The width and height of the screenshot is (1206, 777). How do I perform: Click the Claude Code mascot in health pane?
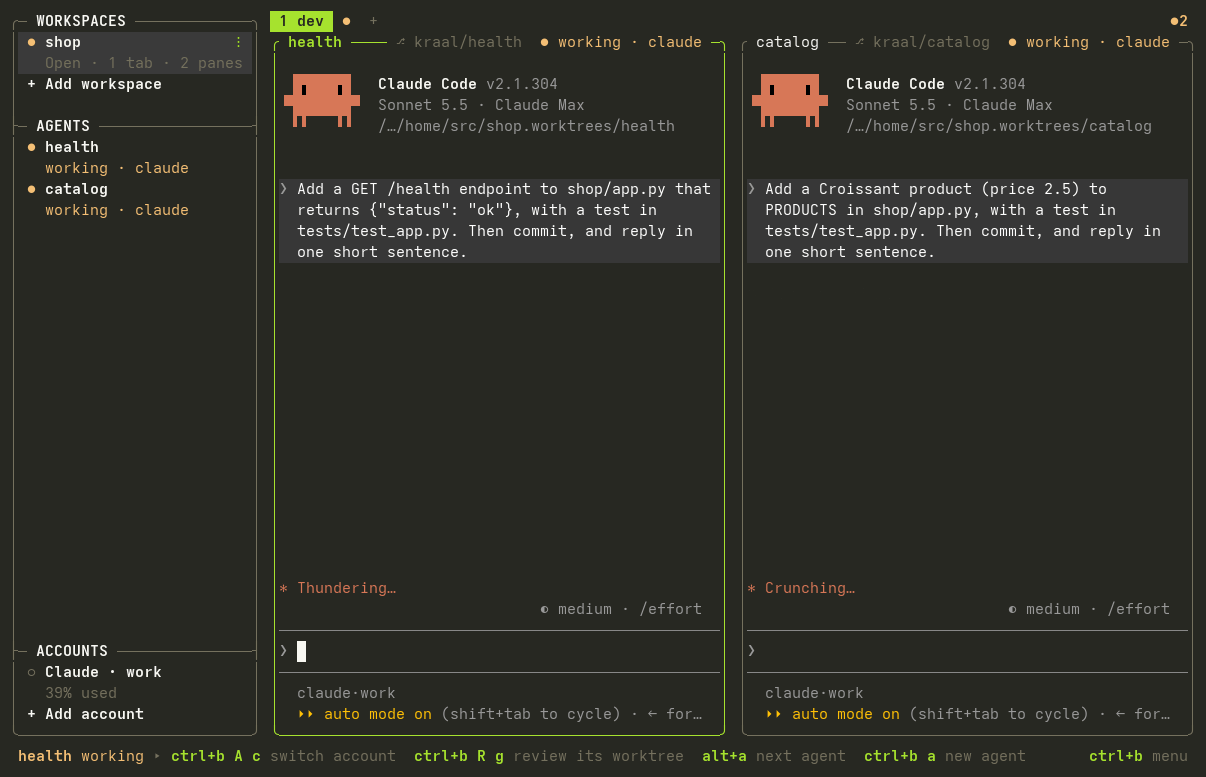coord(322,101)
